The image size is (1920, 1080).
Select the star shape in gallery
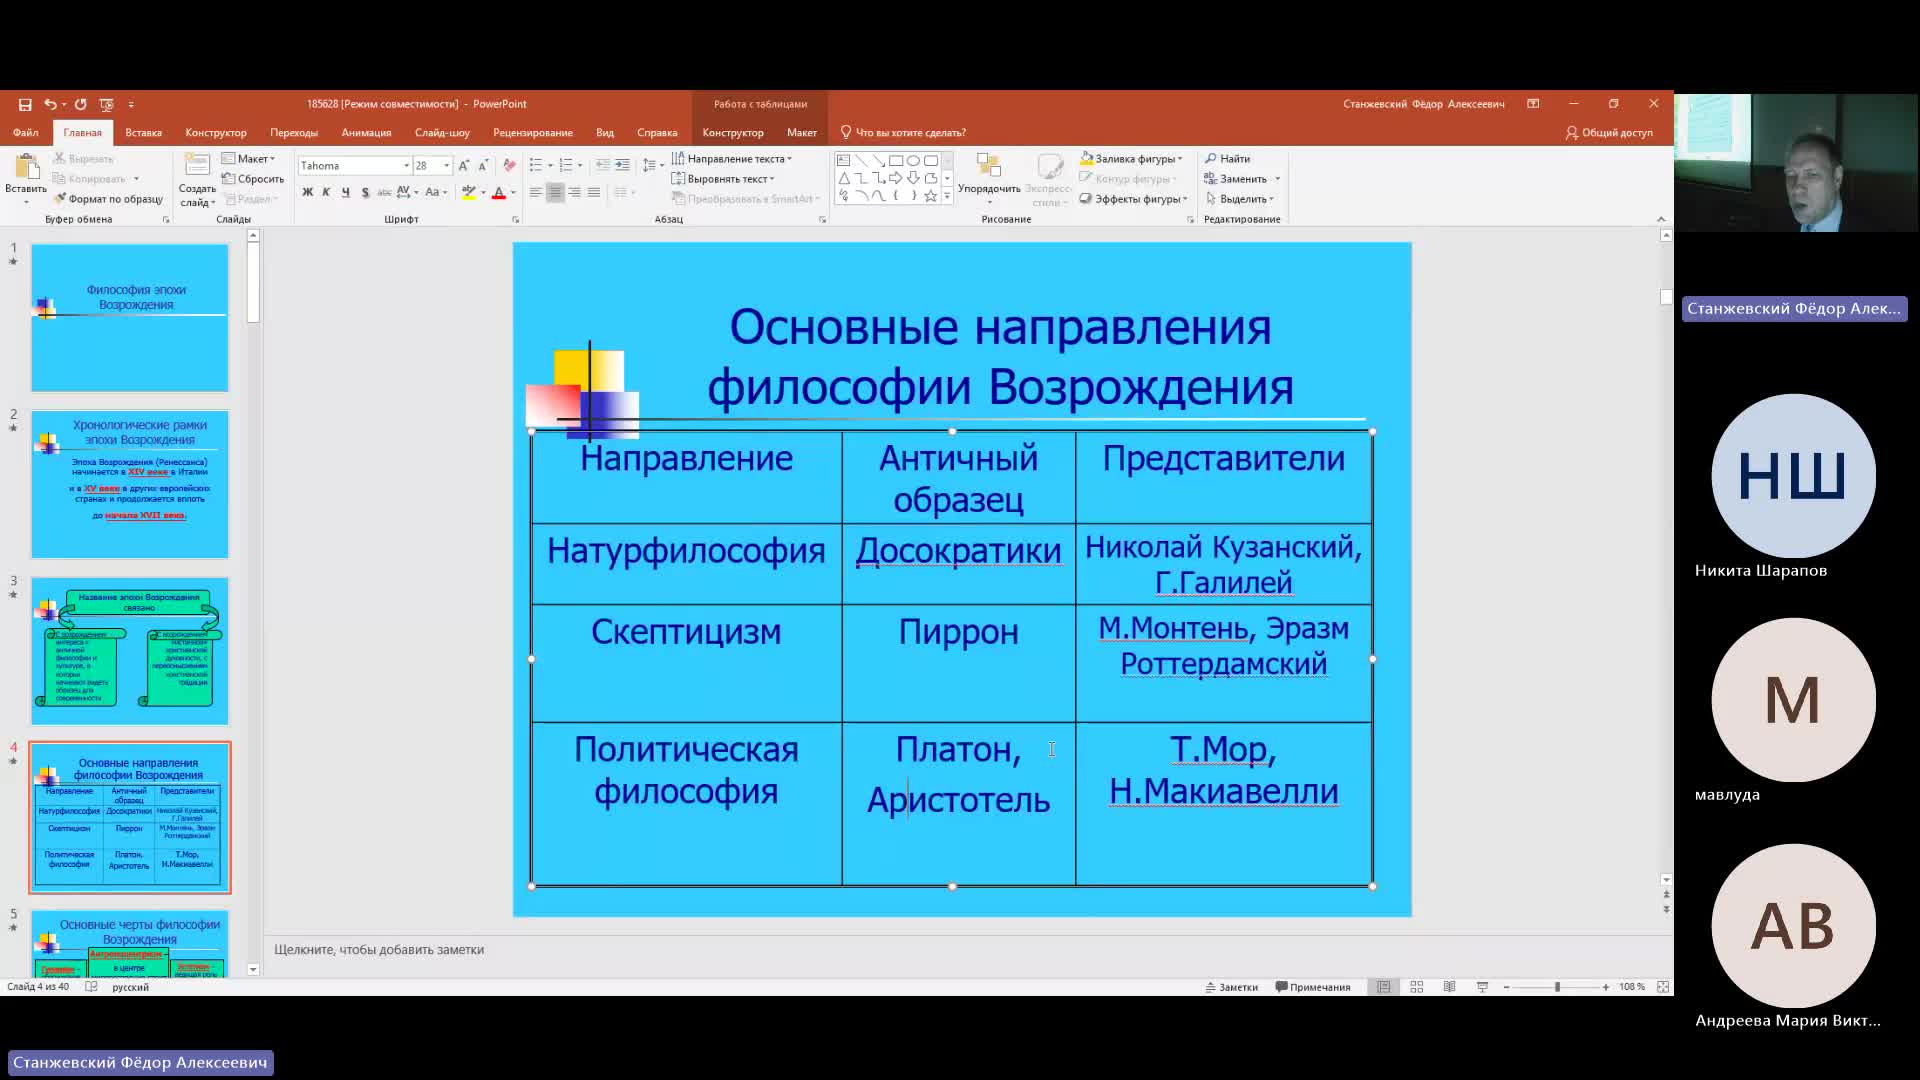931,196
